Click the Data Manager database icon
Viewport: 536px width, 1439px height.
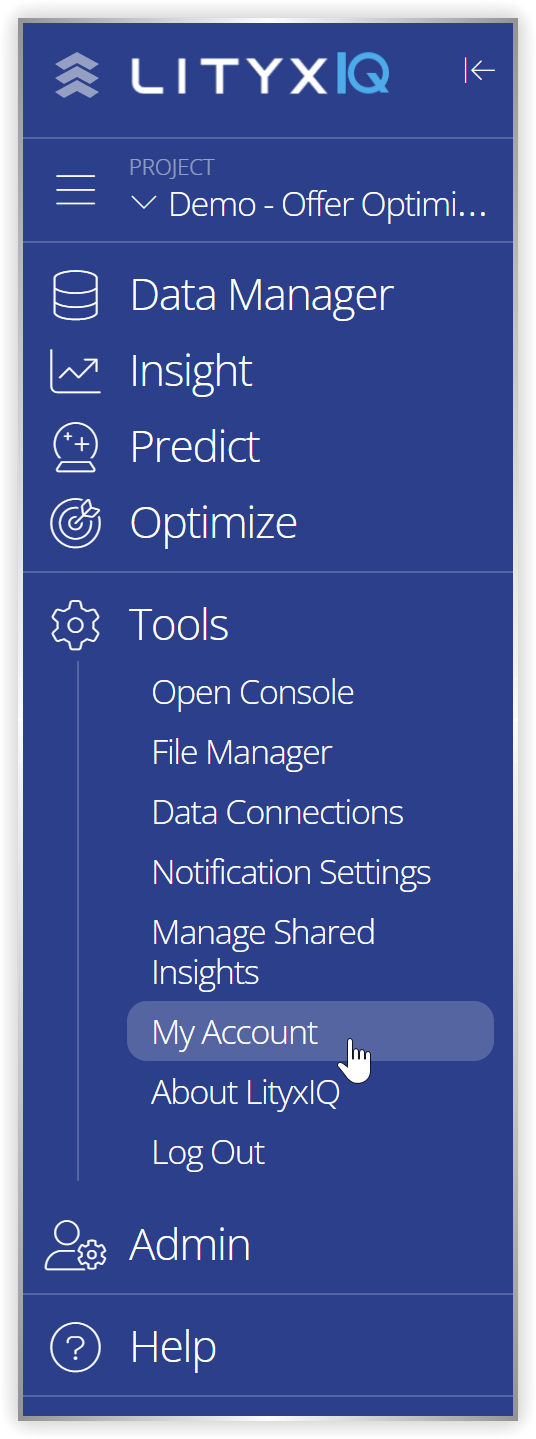point(76,295)
